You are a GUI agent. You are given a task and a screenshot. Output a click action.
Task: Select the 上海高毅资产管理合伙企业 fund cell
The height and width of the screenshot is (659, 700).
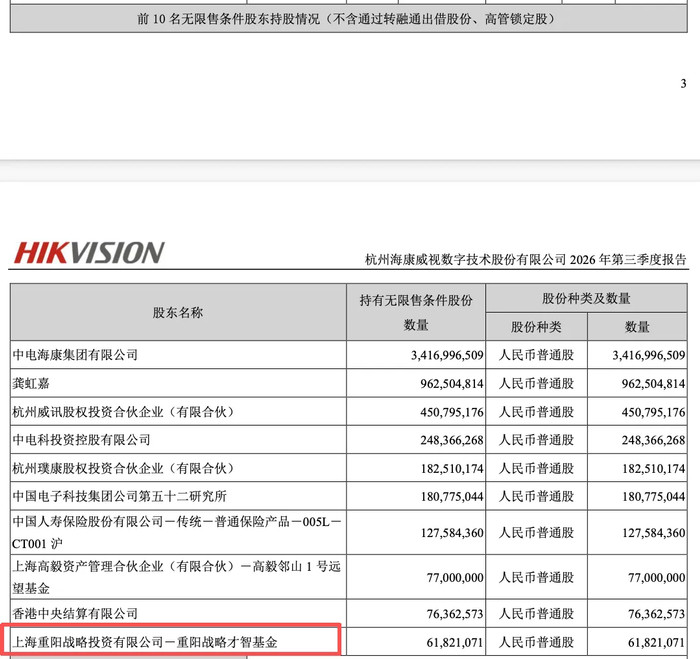178,577
